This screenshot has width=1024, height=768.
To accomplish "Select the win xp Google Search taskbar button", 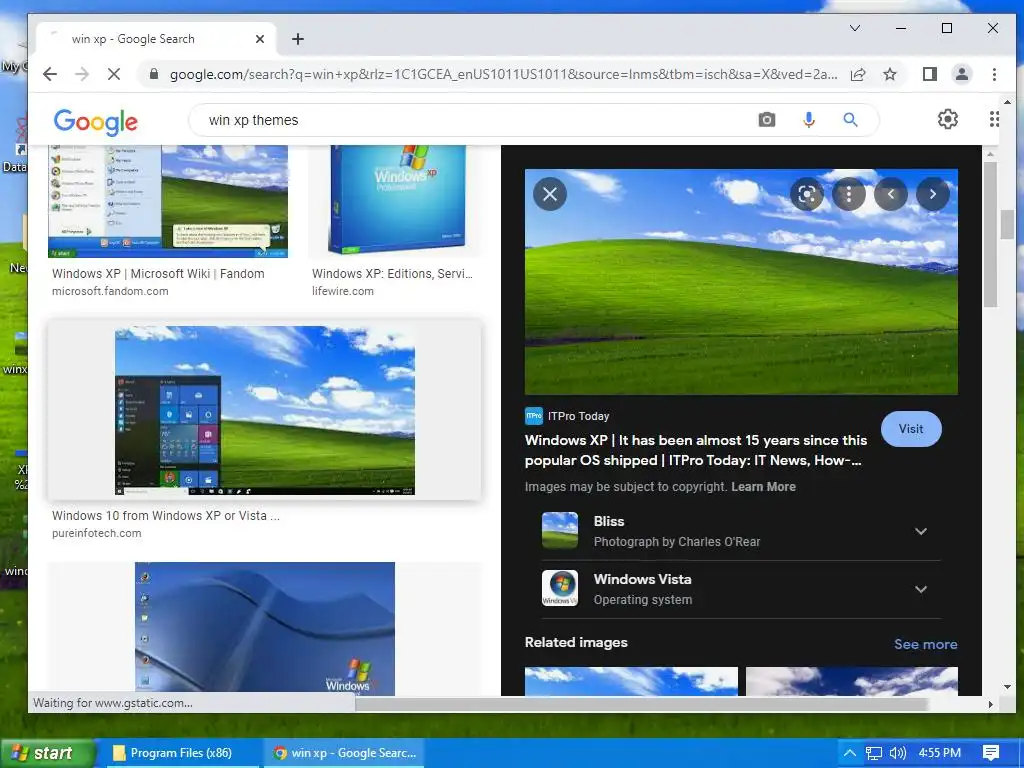I will (x=344, y=753).
